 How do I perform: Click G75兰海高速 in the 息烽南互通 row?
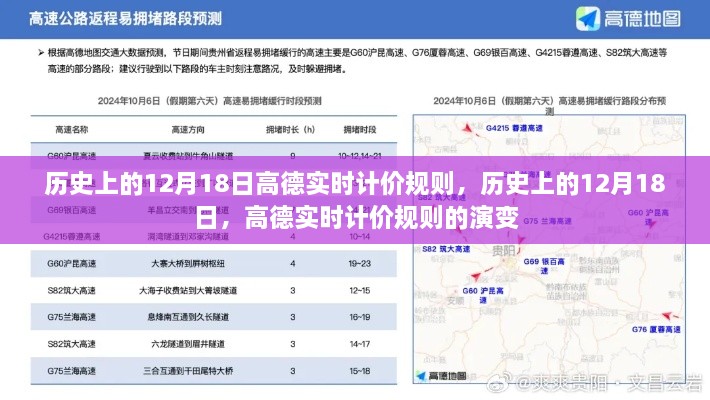click(x=72, y=317)
